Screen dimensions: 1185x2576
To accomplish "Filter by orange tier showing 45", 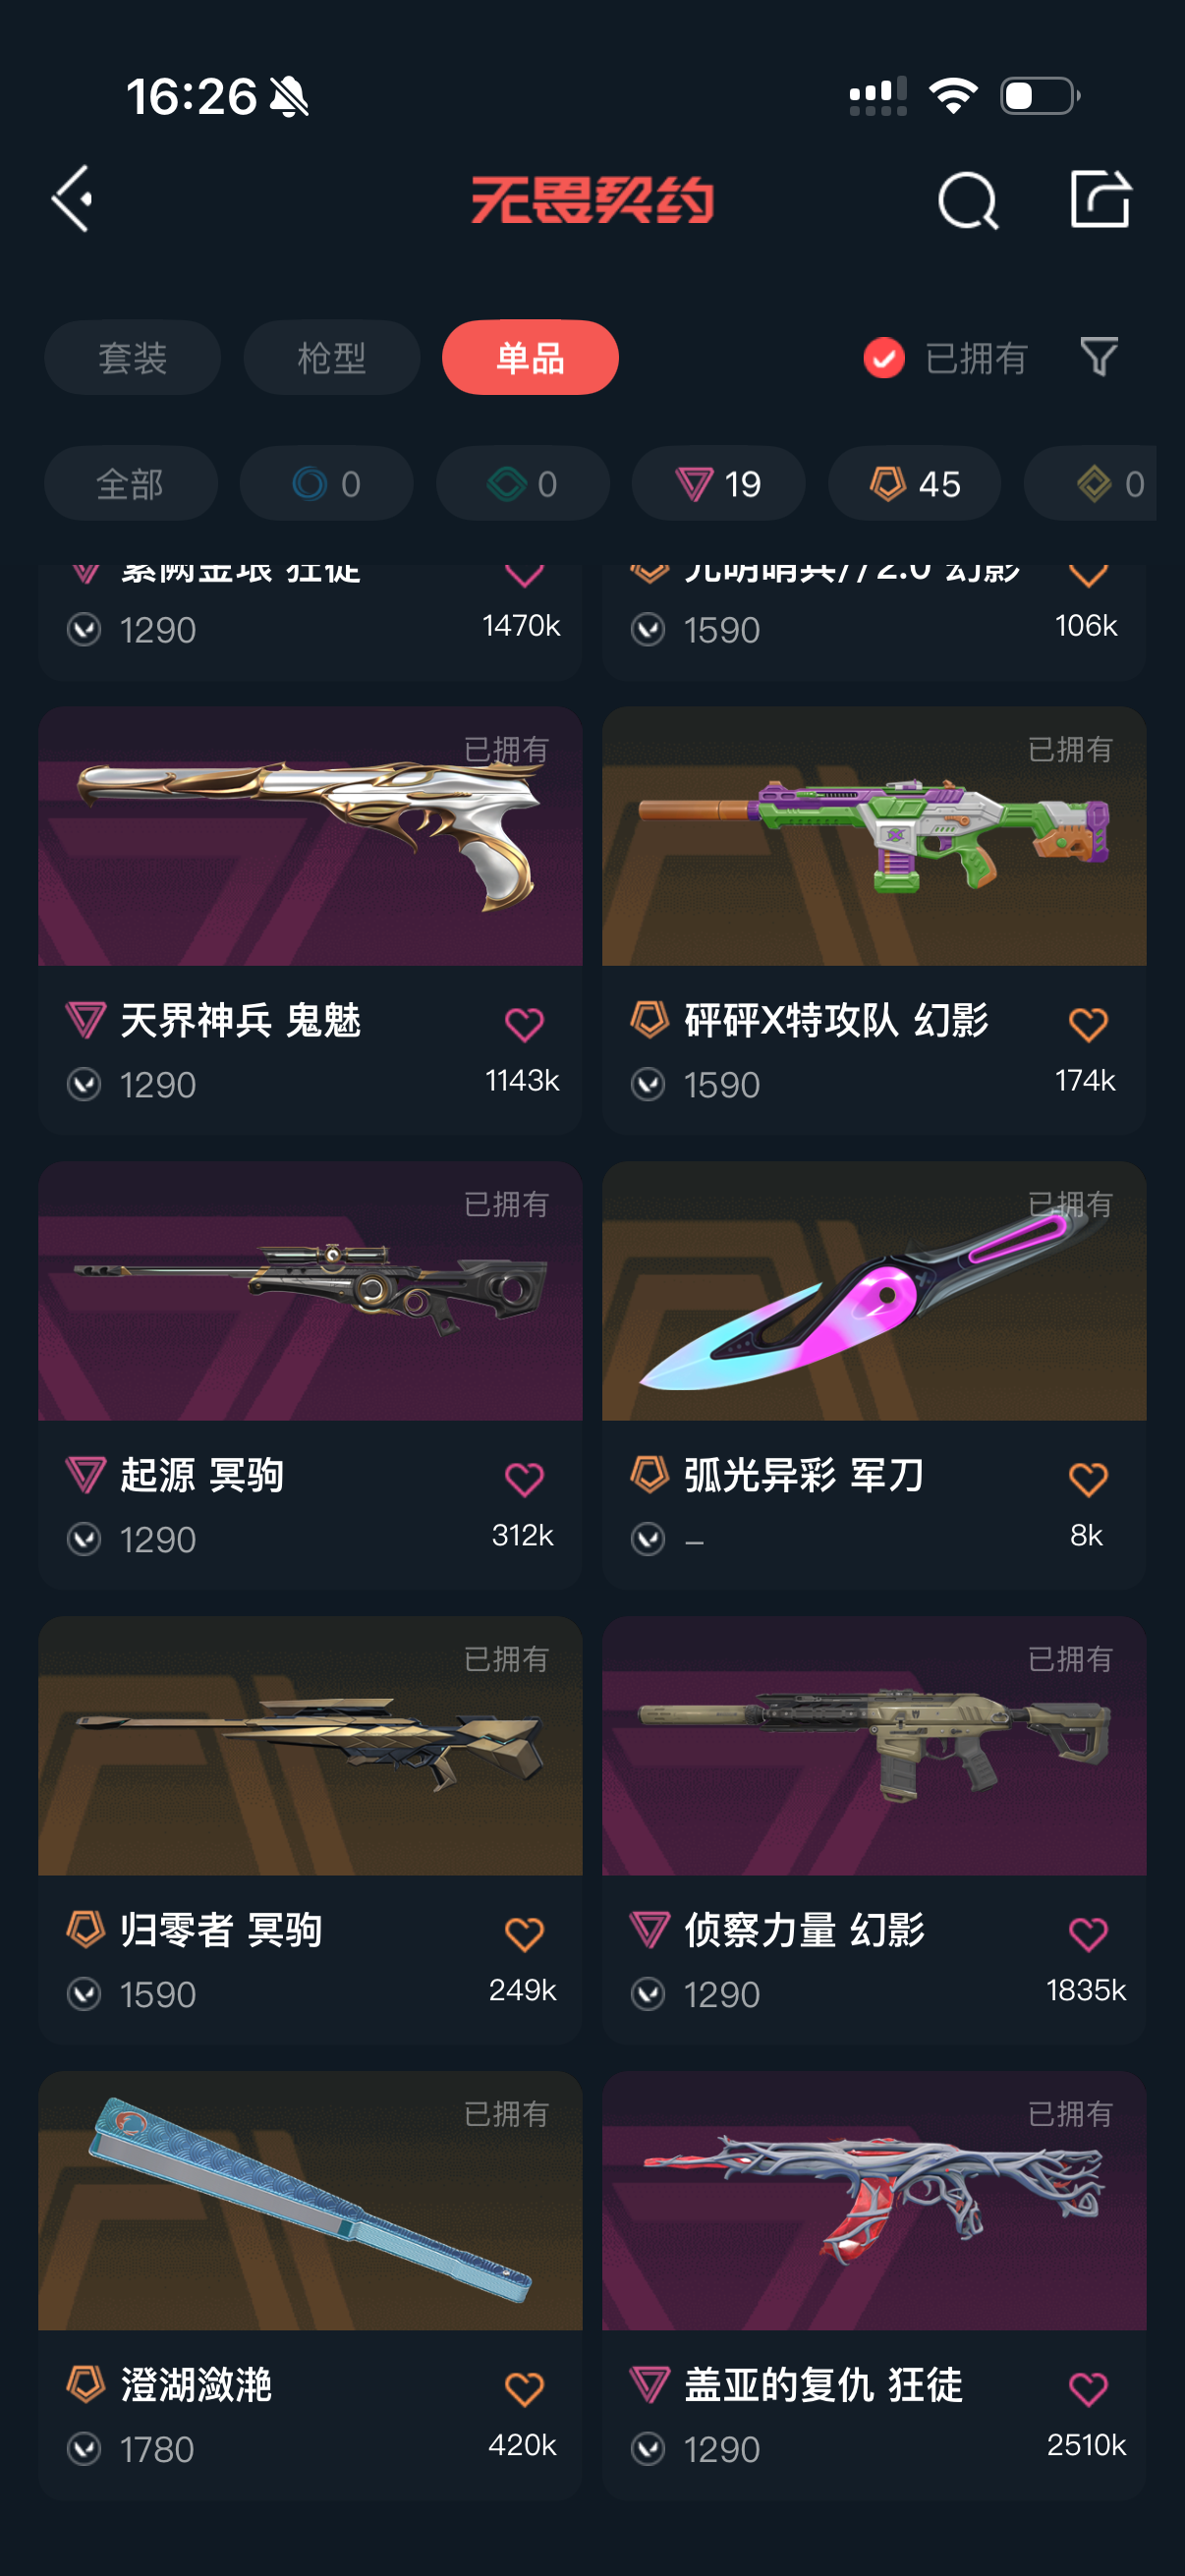I will tap(914, 484).
